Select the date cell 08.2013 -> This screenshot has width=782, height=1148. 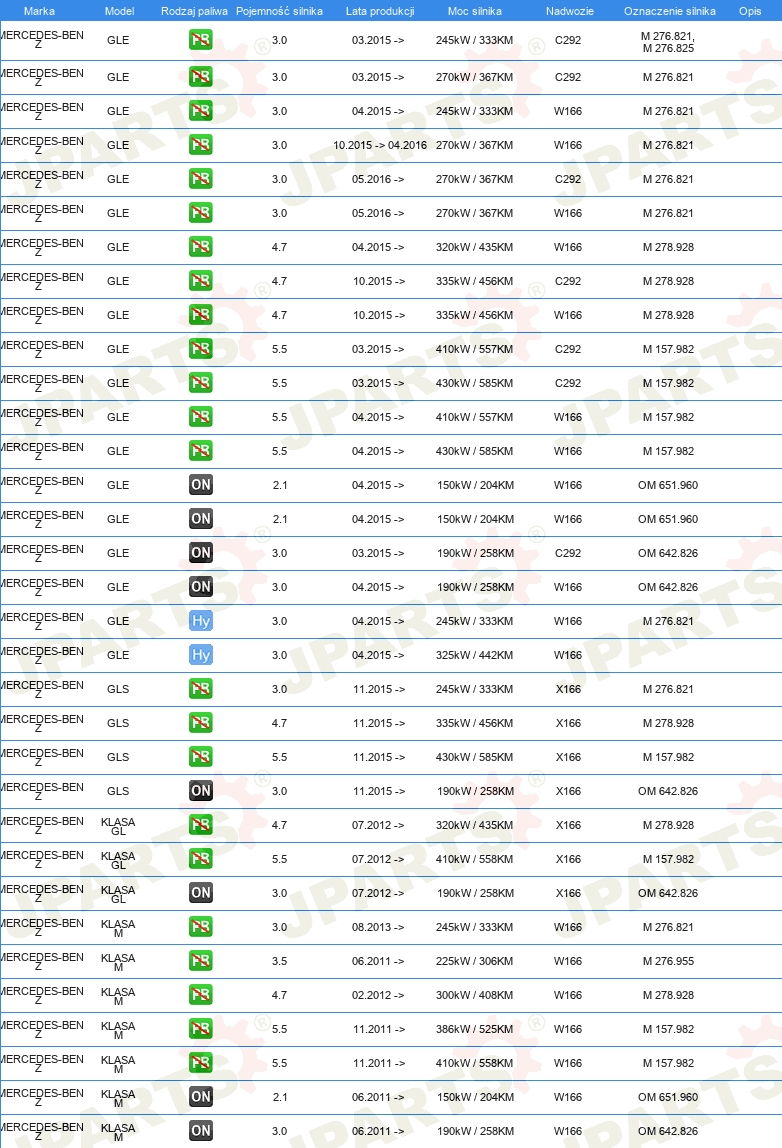point(378,927)
